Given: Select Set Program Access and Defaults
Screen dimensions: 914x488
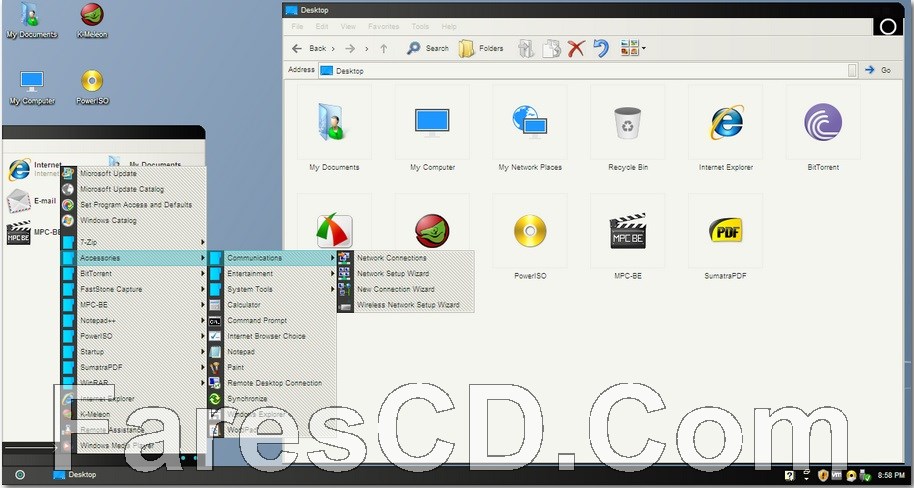Looking at the screenshot, I should 134,205.
